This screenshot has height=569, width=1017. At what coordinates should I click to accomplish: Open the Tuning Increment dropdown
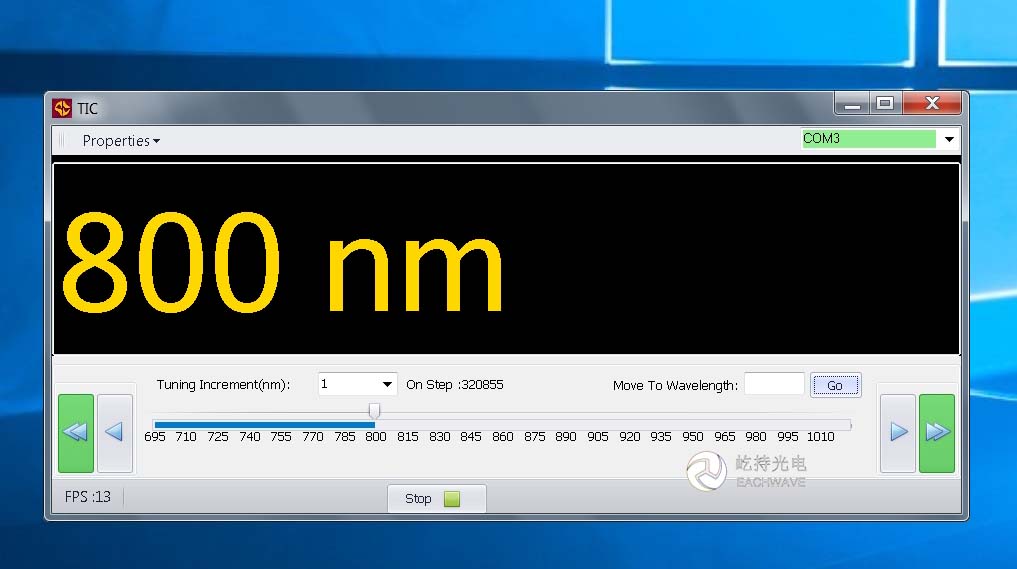coord(387,385)
